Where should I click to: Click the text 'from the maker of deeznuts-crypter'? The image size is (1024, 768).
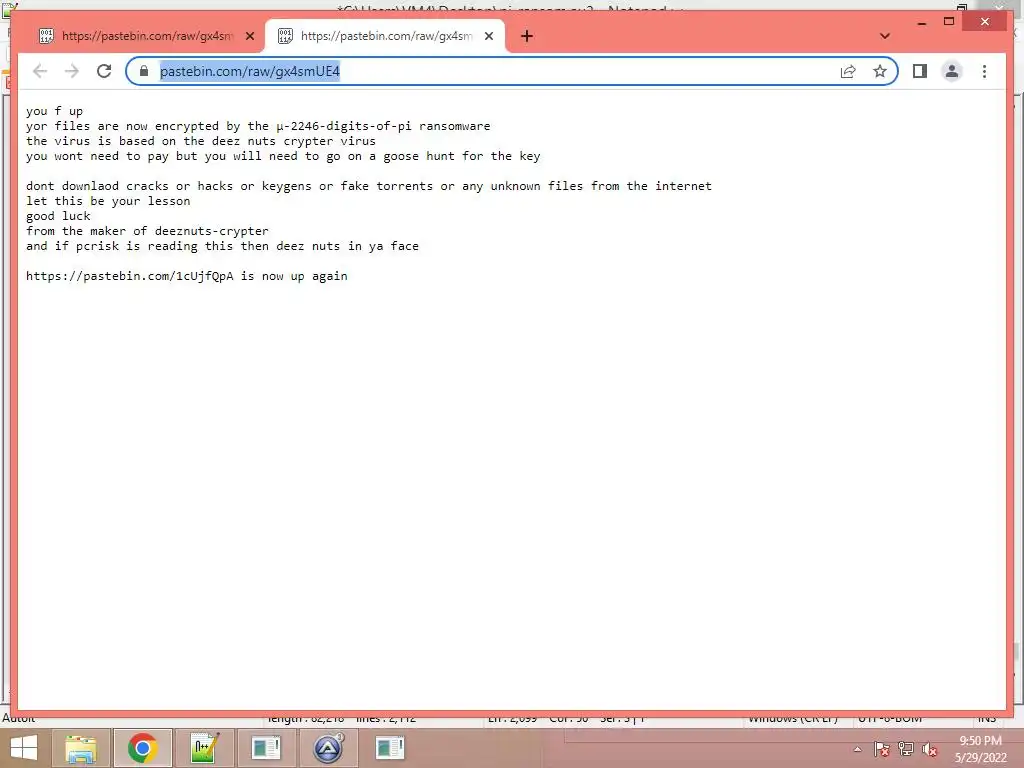[x=147, y=231]
